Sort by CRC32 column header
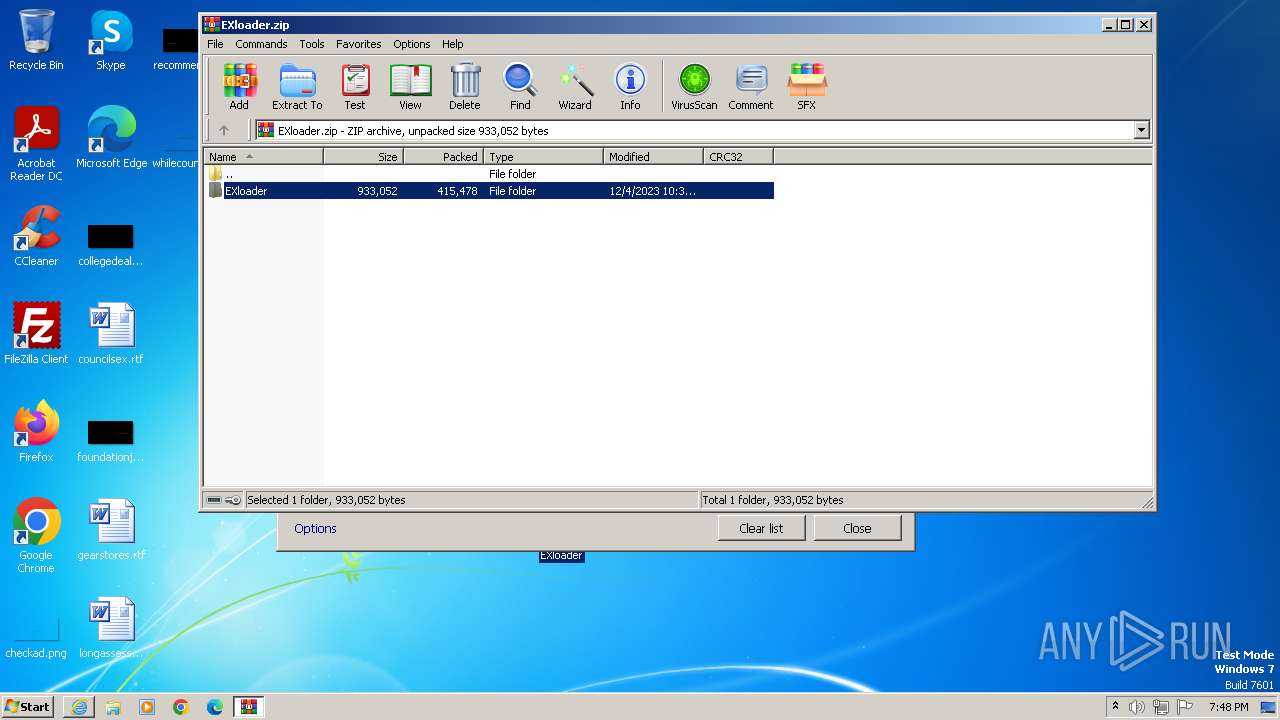Screen dimensions: 1280x720 (x=738, y=156)
